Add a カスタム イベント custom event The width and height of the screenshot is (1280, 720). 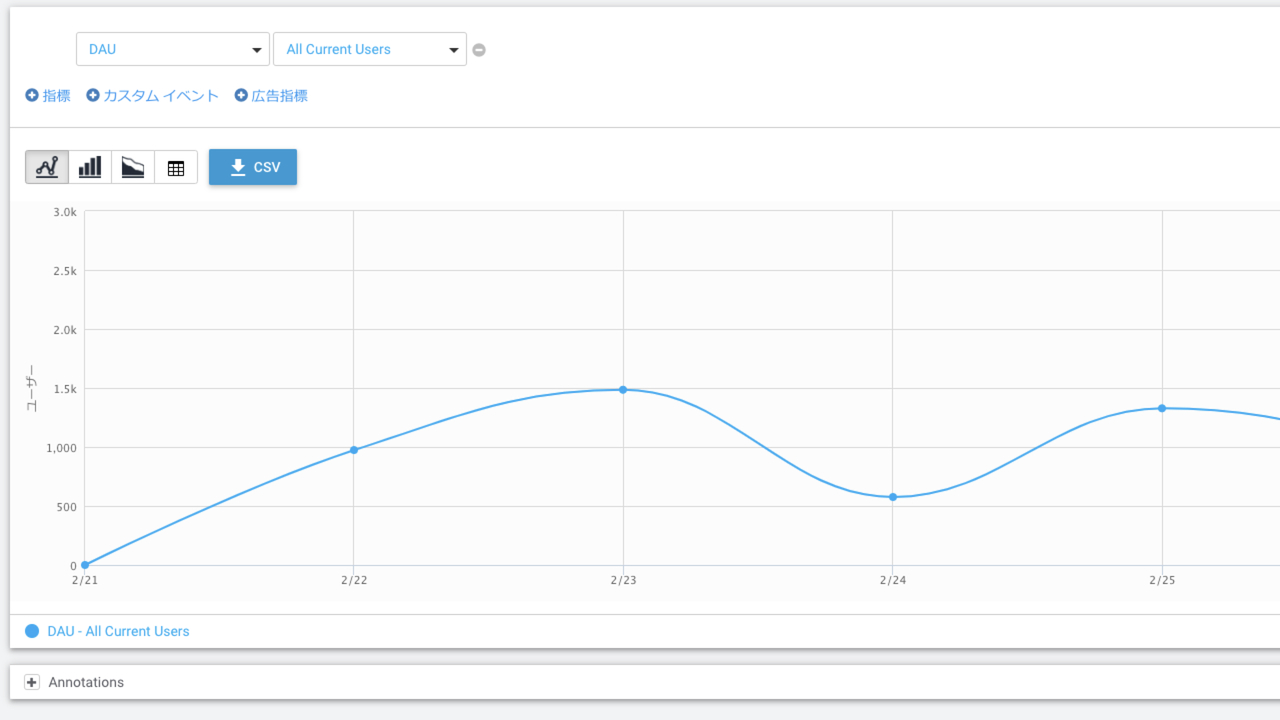coord(152,96)
